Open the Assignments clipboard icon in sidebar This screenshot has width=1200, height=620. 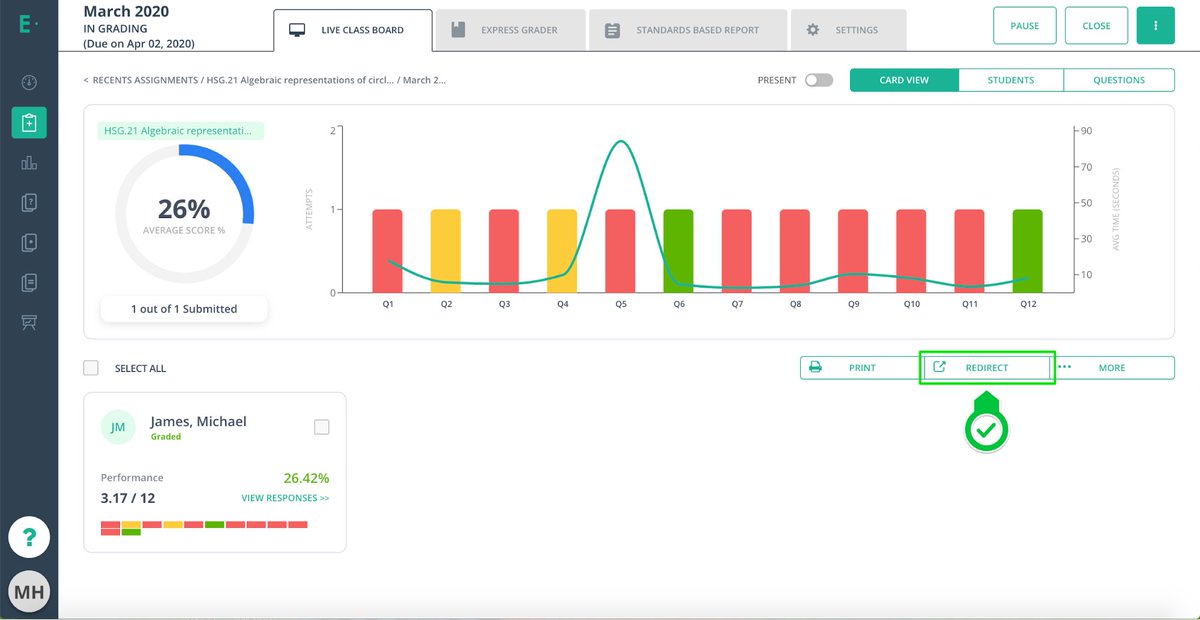[28, 122]
